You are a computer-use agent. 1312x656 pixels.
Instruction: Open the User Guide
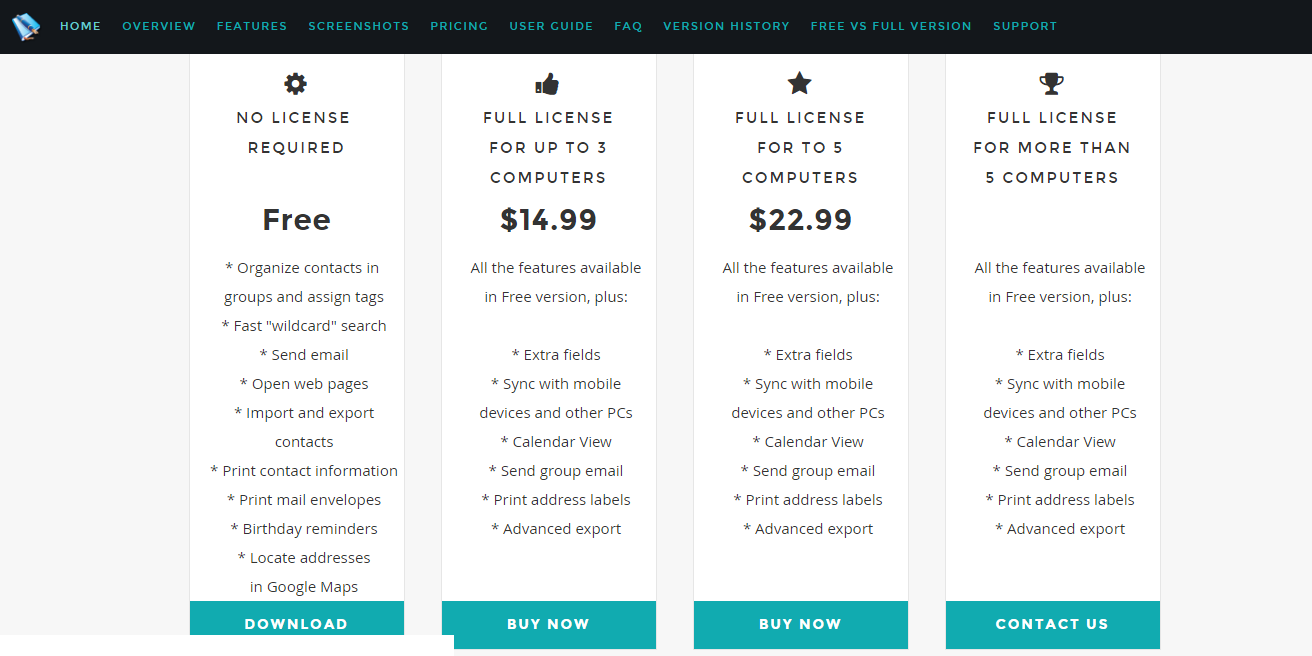[551, 26]
